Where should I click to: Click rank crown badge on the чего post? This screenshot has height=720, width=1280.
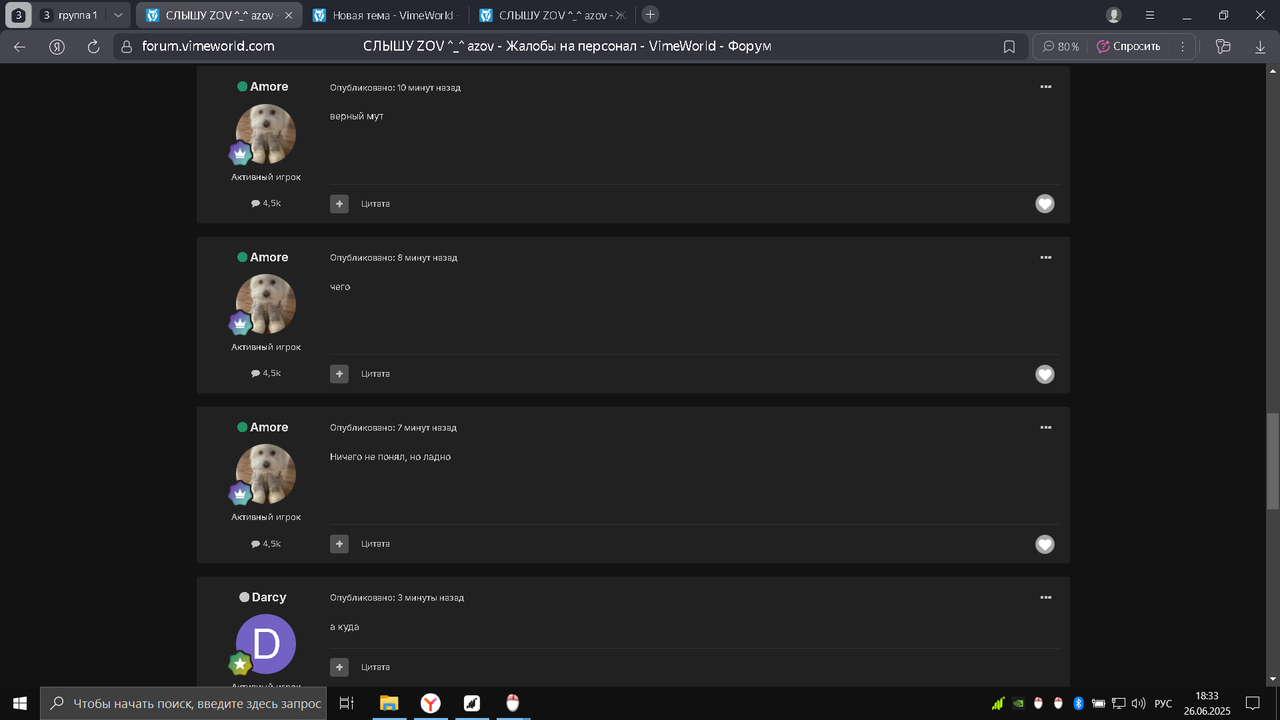[x=239, y=323]
